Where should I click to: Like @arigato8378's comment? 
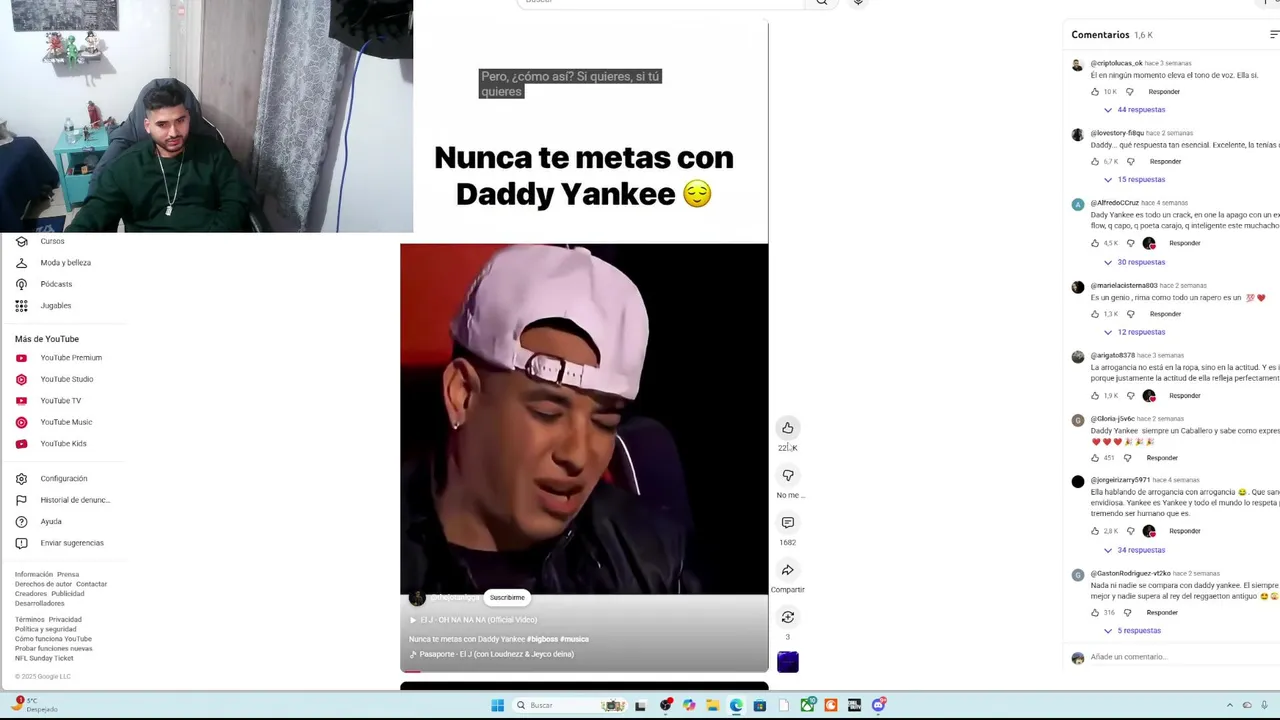point(1095,396)
